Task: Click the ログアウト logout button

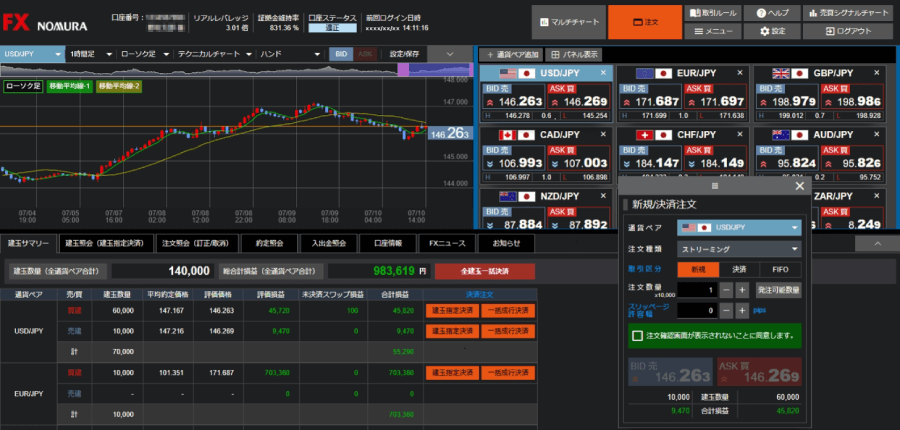Action: [849, 31]
